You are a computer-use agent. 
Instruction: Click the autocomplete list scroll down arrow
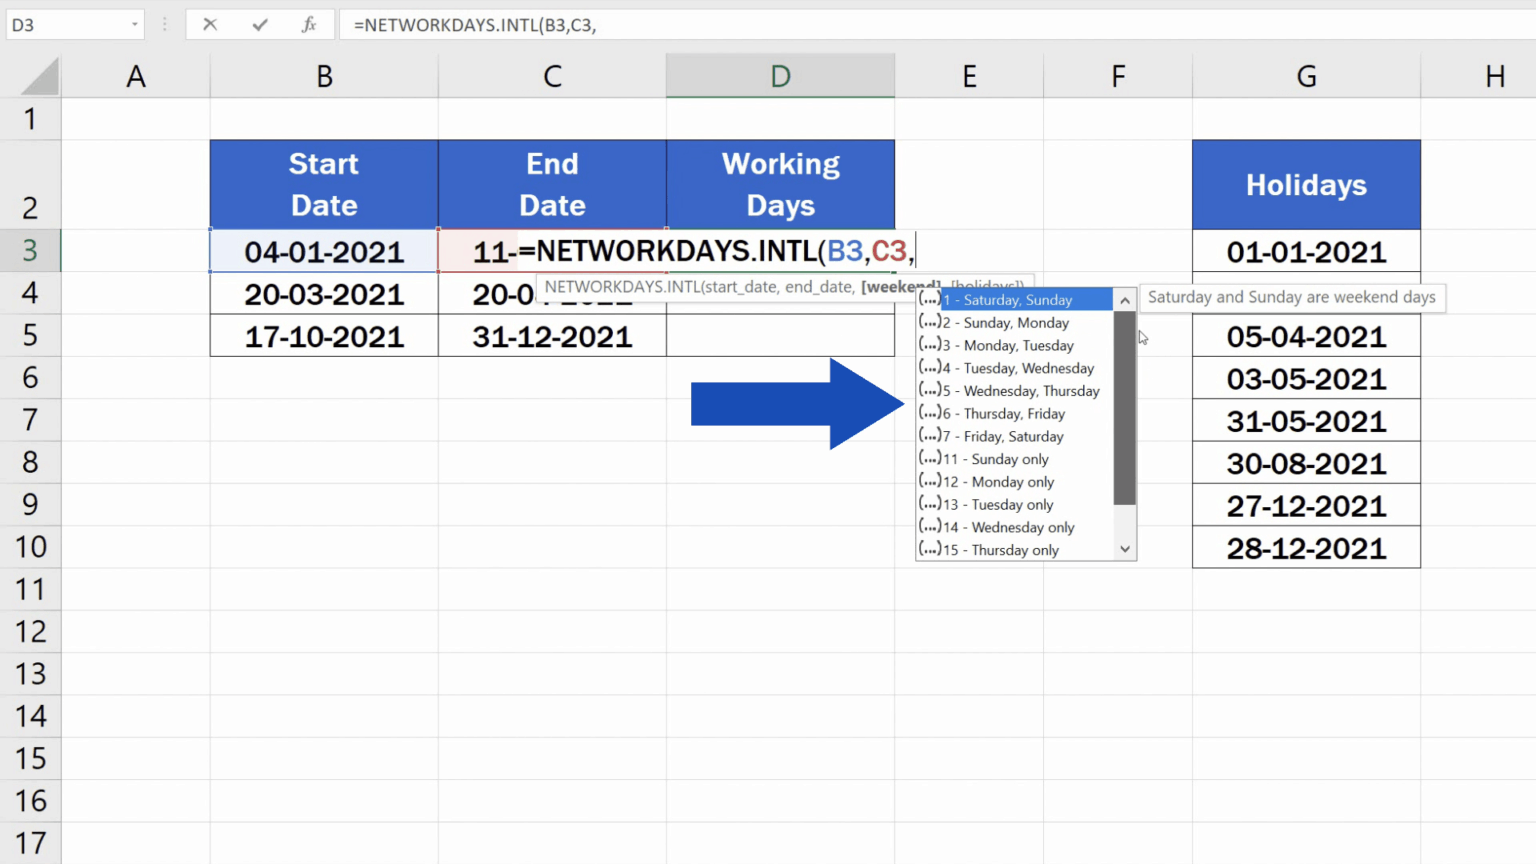tap(1125, 549)
